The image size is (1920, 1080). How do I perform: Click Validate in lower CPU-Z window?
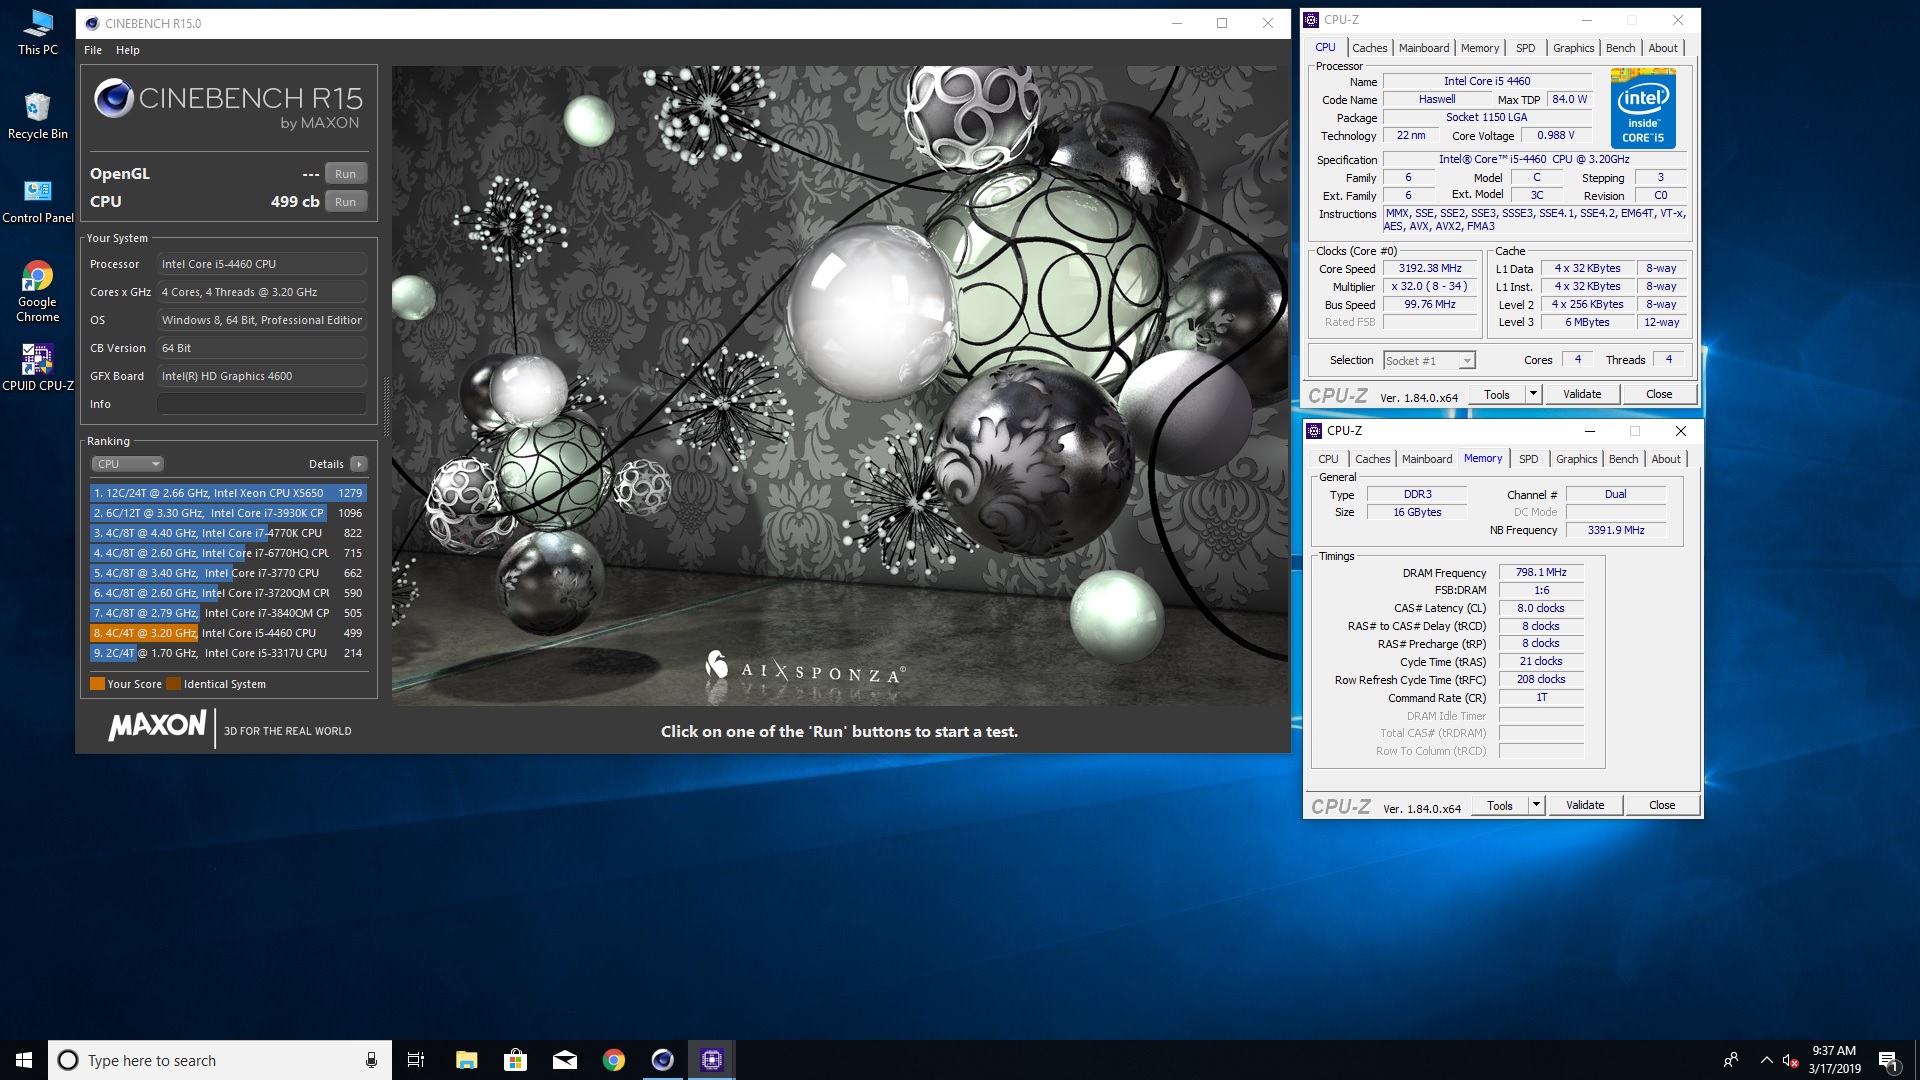coord(1585,806)
